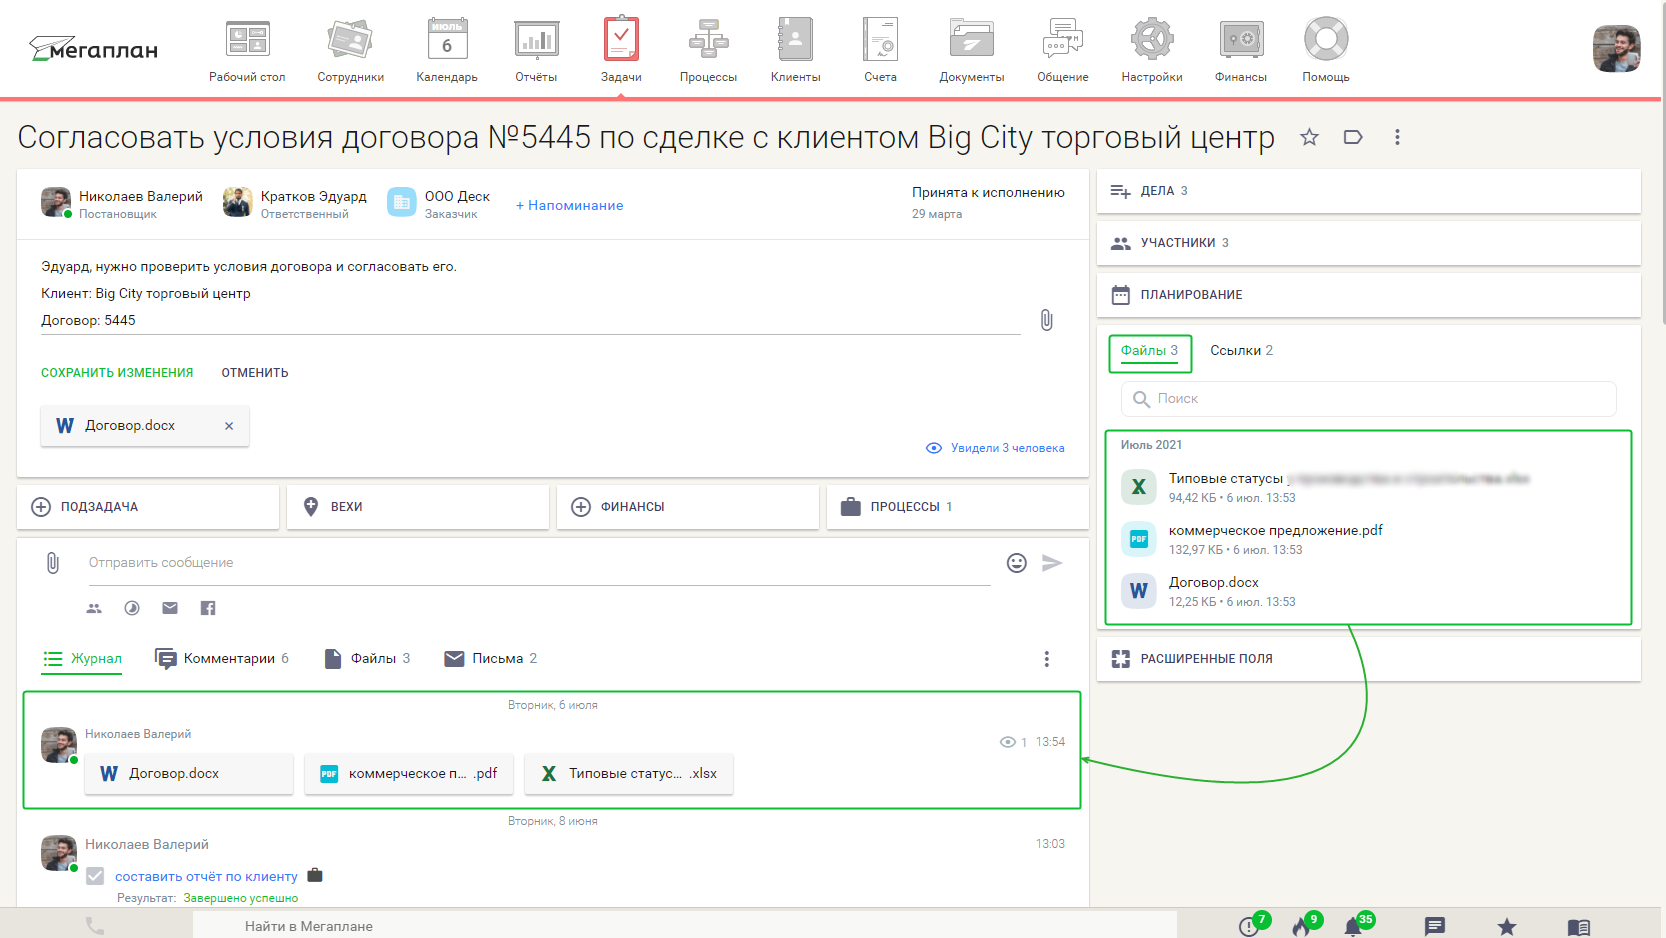
Task: Click Сохранить изменения
Action: [x=117, y=373]
